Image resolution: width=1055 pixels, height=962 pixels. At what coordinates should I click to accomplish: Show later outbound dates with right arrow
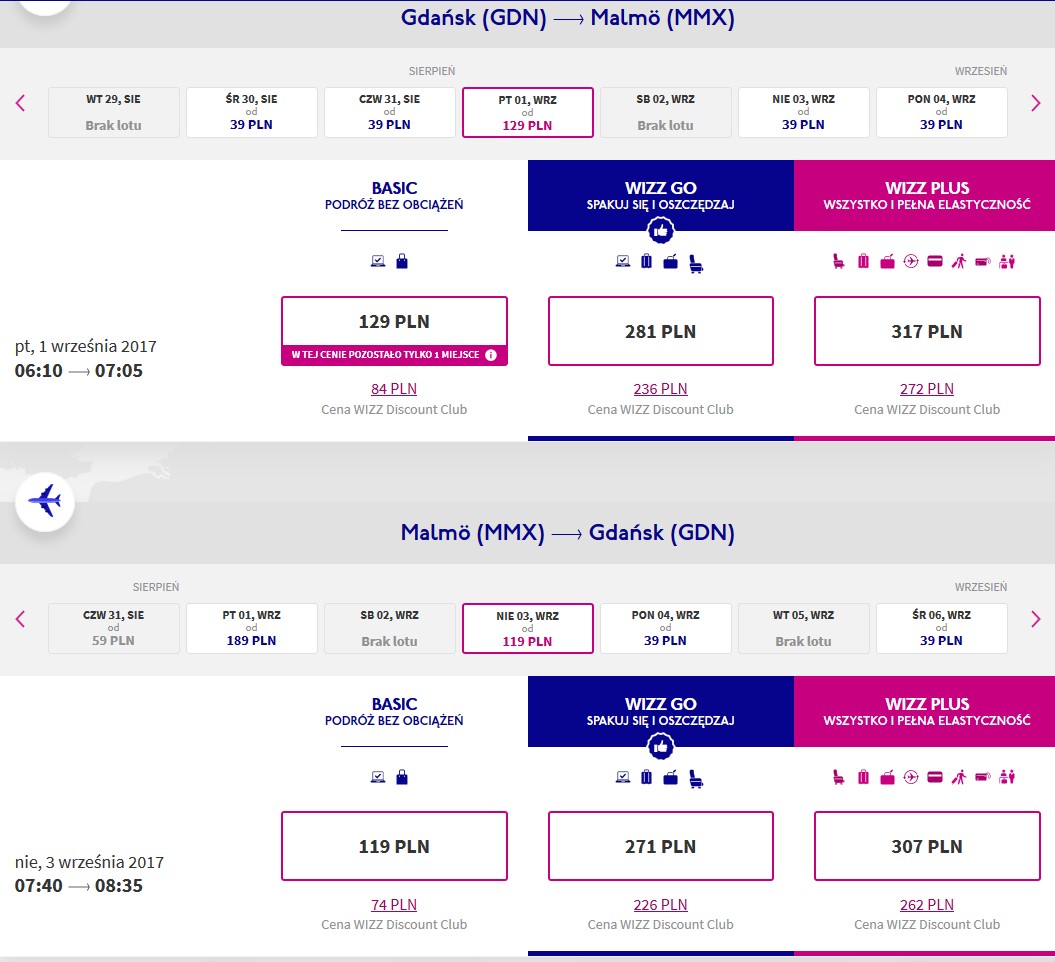coord(1035,103)
